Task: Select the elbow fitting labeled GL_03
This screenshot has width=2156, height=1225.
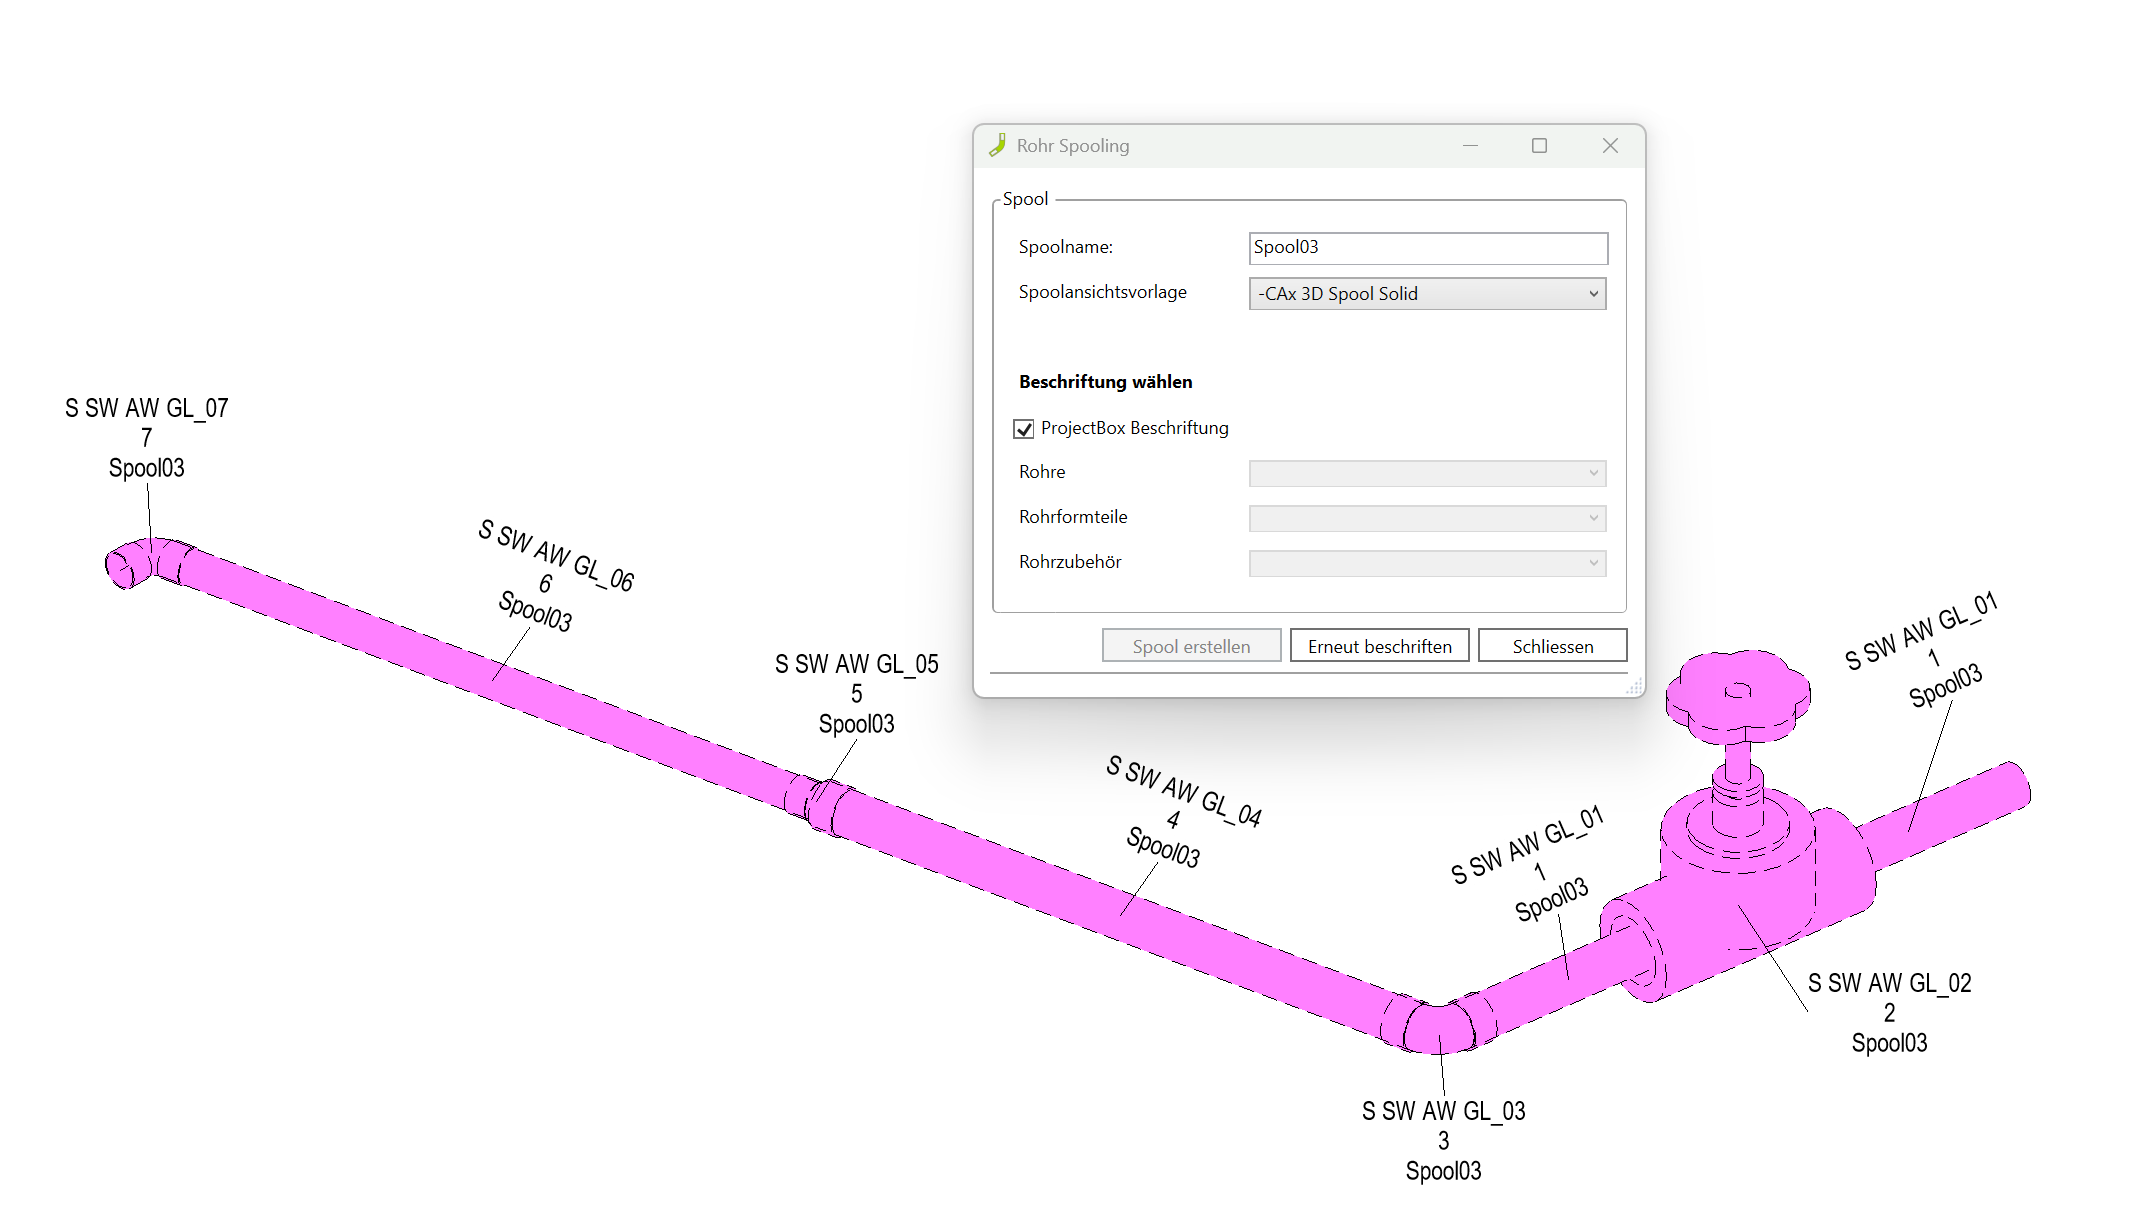Action: pyautogui.click(x=1437, y=1027)
